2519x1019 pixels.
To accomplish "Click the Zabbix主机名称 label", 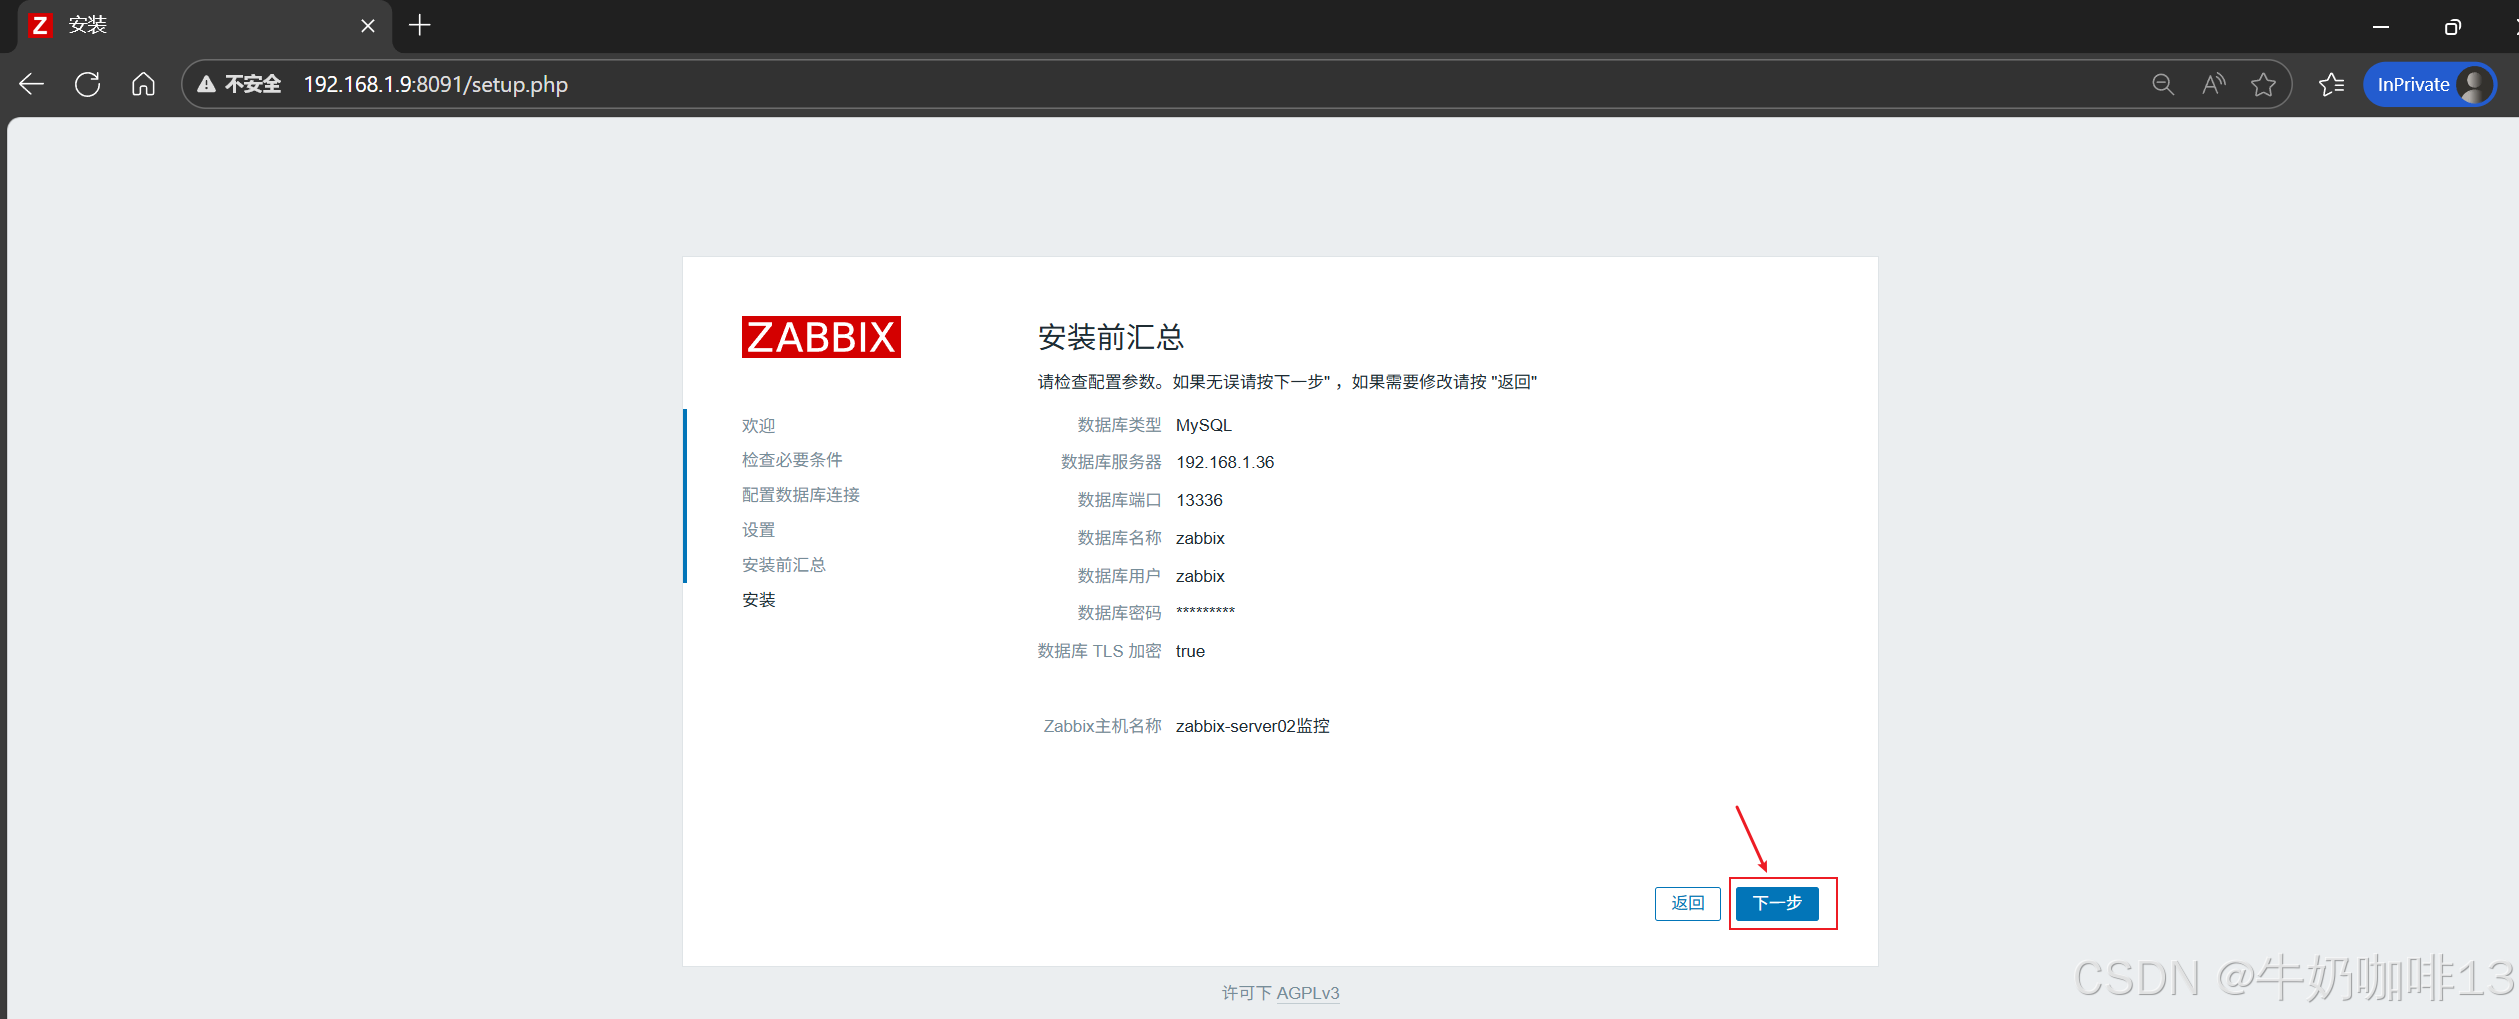I will [x=1102, y=726].
